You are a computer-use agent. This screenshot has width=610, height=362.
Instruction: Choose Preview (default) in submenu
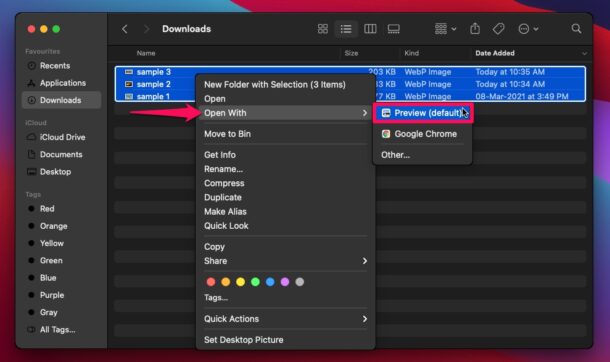[x=423, y=113]
